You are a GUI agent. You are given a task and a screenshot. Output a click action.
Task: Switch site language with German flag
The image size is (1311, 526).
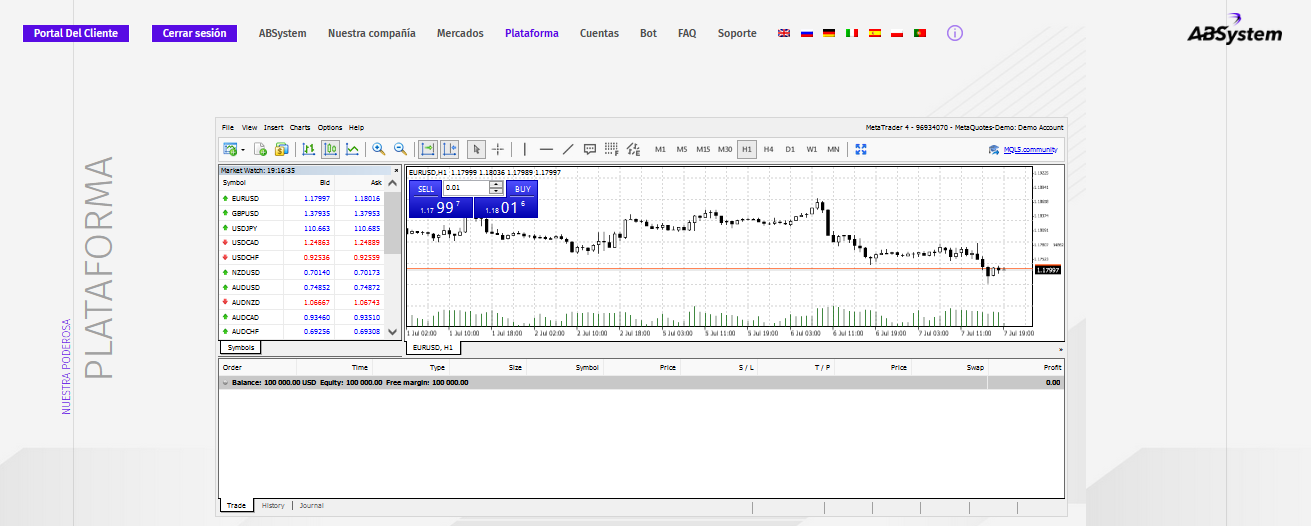(x=829, y=33)
